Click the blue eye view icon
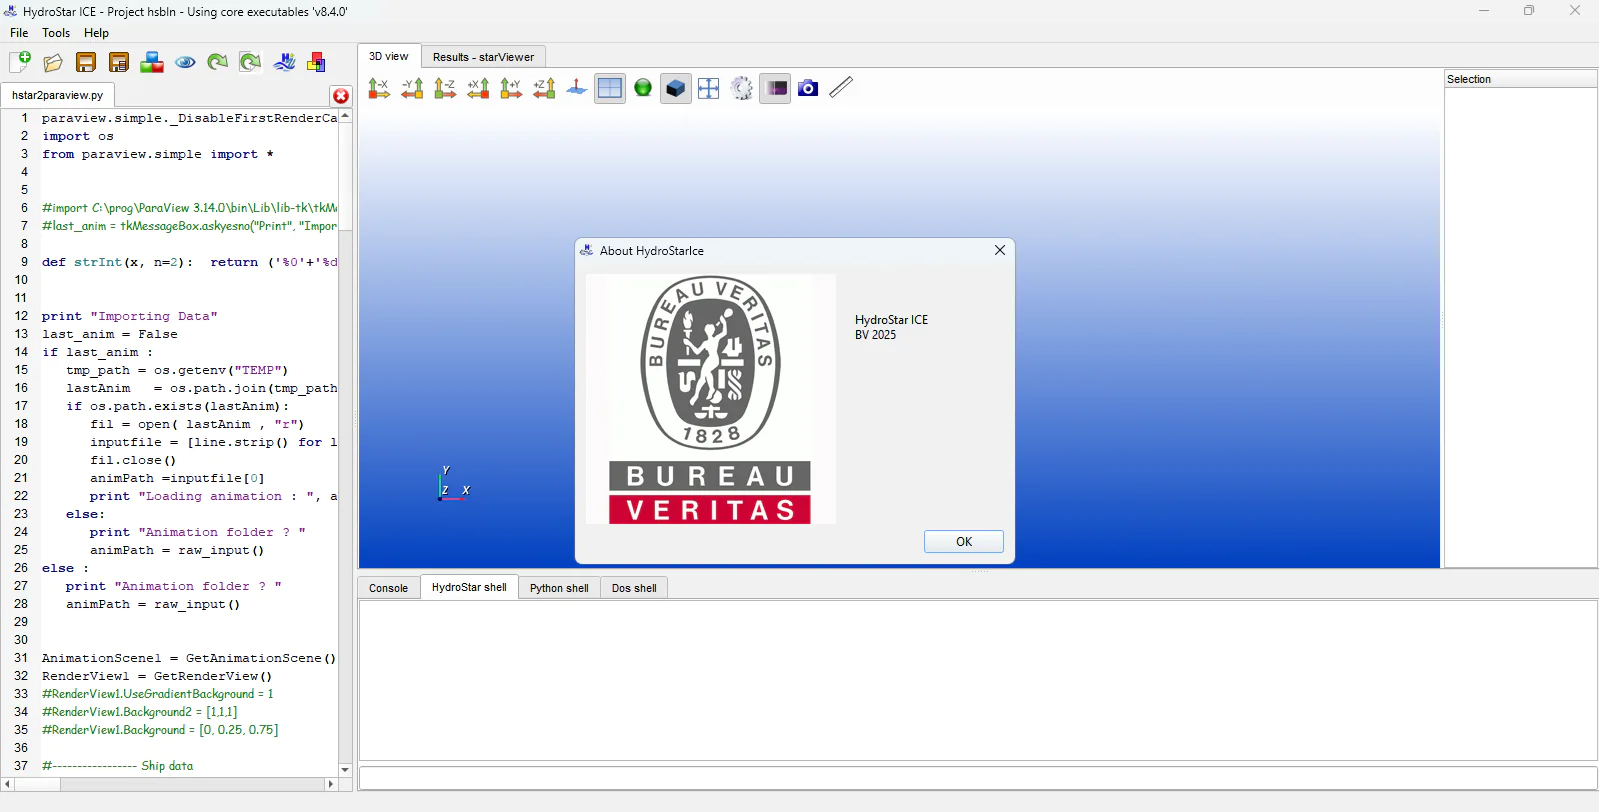This screenshot has height=812, width=1599. tap(185, 63)
